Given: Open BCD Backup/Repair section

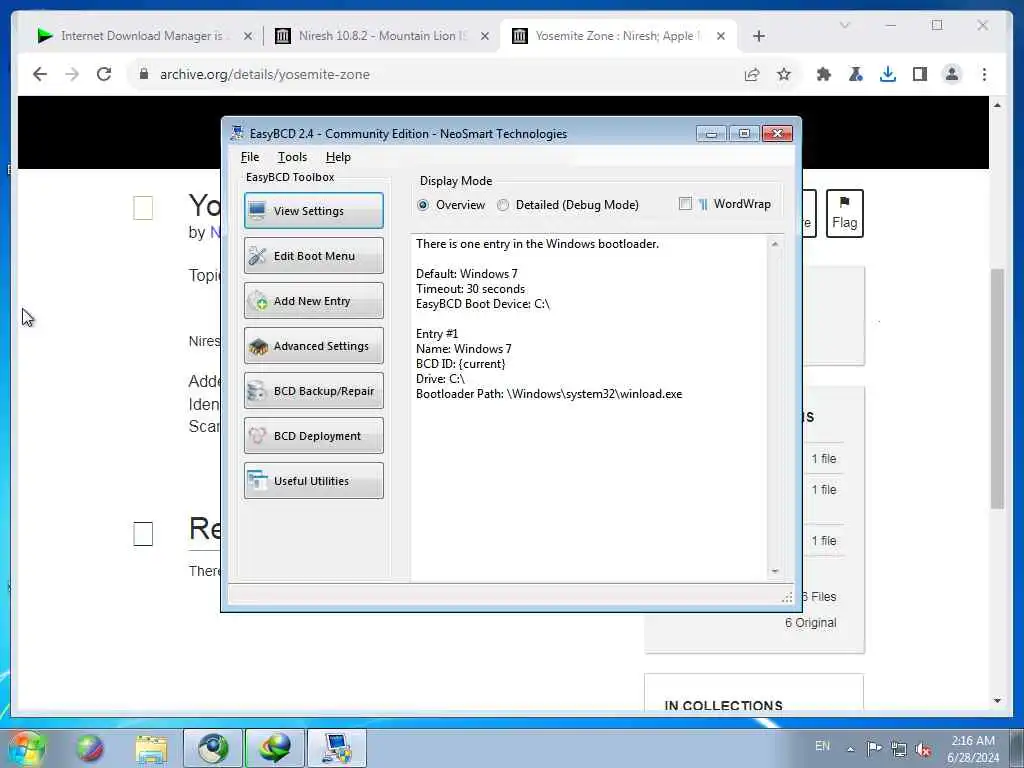Looking at the screenshot, I should coord(313,391).
